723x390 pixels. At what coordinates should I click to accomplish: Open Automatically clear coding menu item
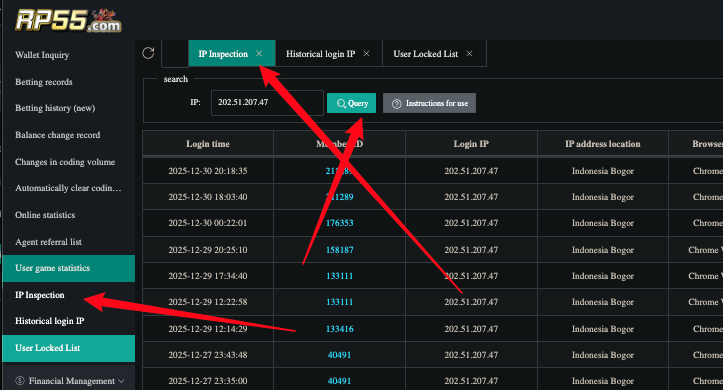pos(68,188)
